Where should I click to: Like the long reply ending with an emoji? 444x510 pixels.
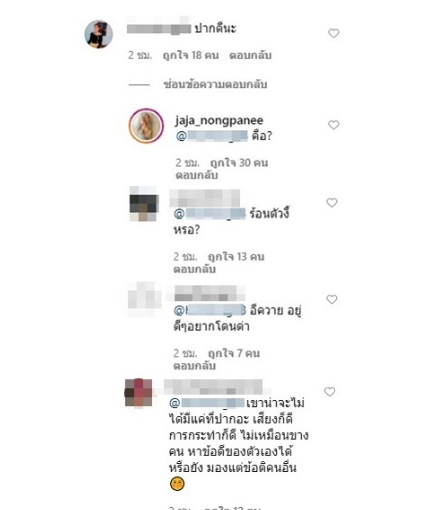pyautogui.click(x=330, y=391)
